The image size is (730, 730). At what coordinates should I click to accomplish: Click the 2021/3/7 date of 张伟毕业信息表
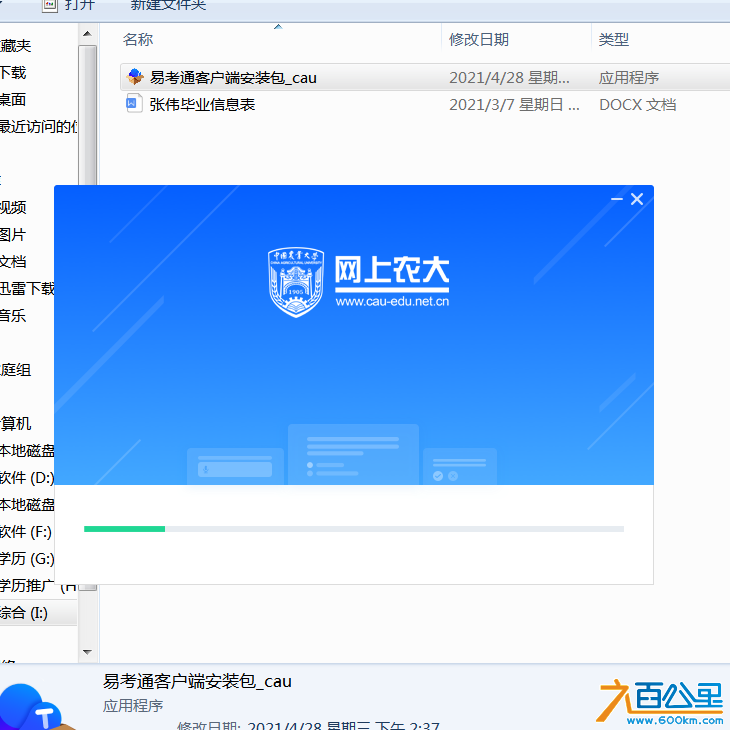click(514, 104)
